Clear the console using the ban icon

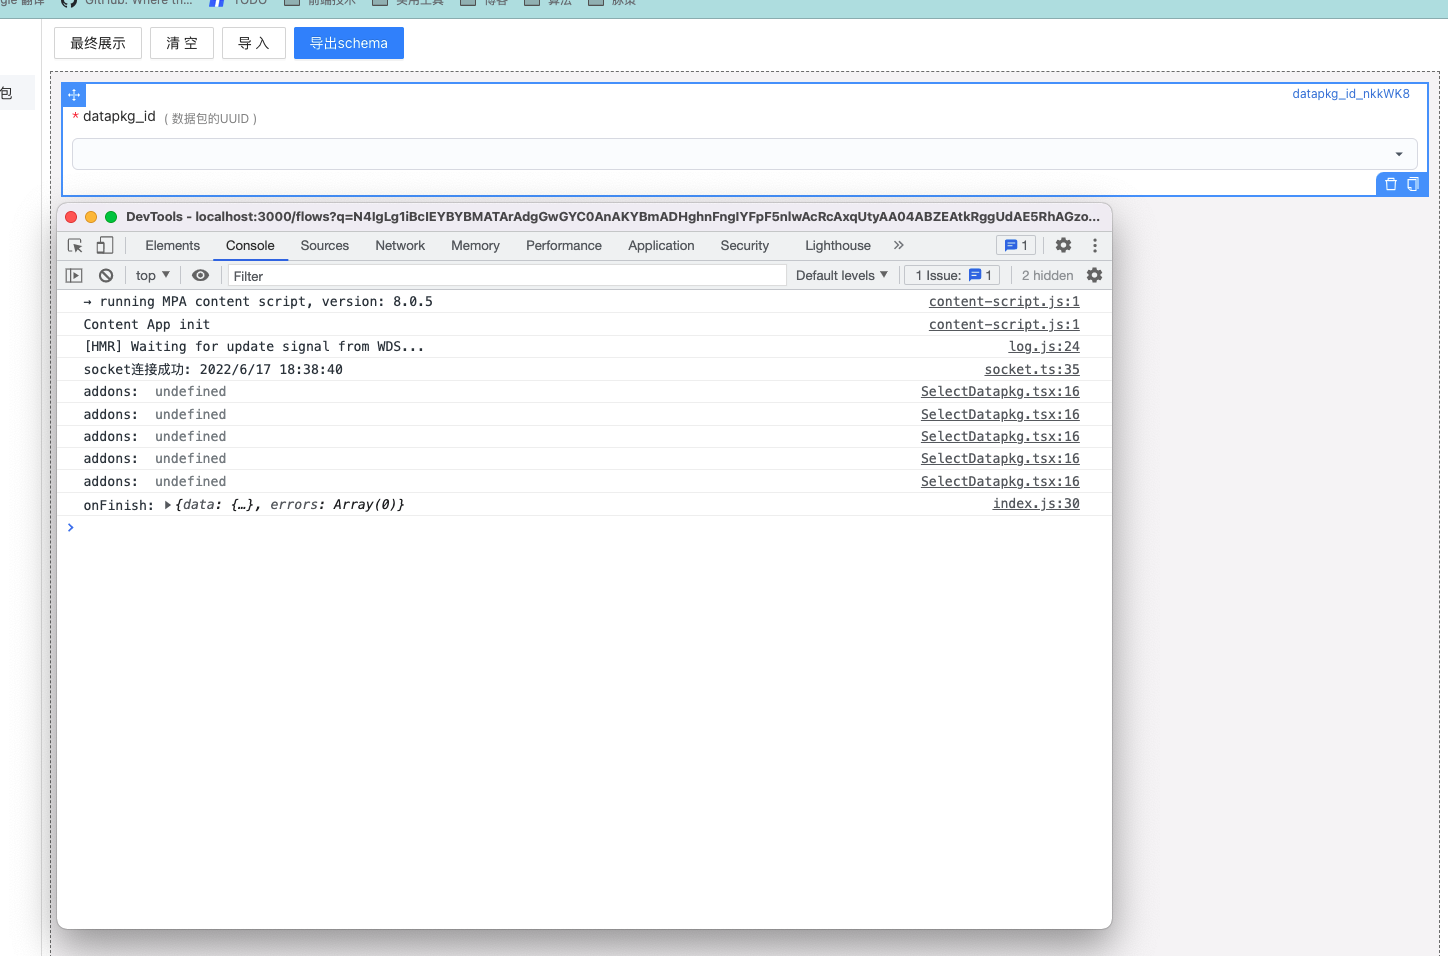click(x=105, y=275)
